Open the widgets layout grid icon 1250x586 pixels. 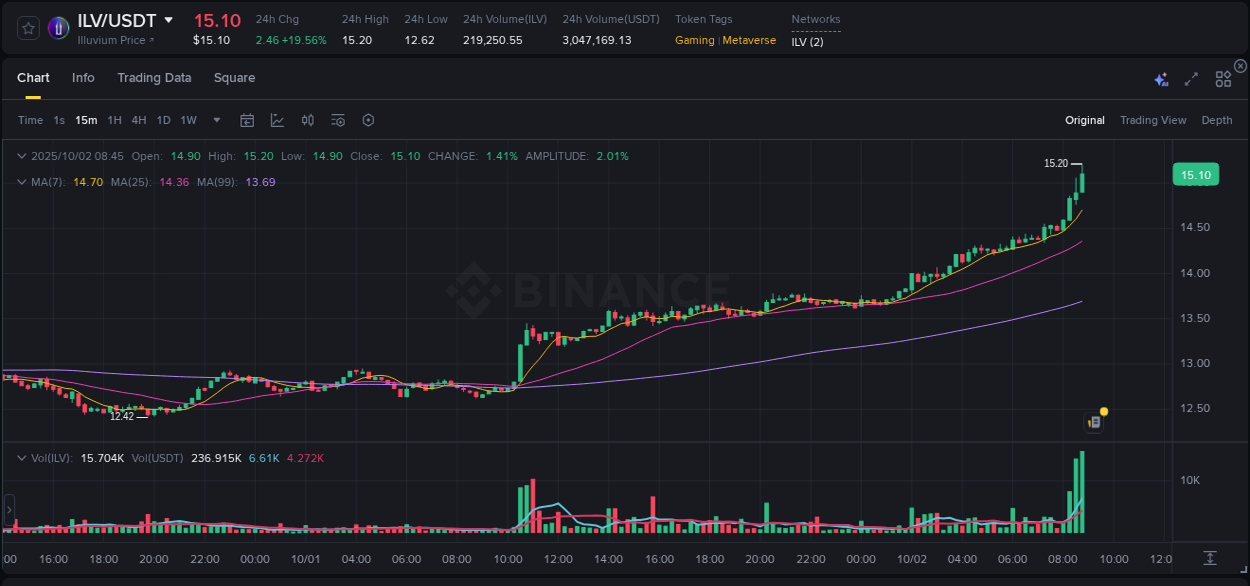coord(1223,78)
